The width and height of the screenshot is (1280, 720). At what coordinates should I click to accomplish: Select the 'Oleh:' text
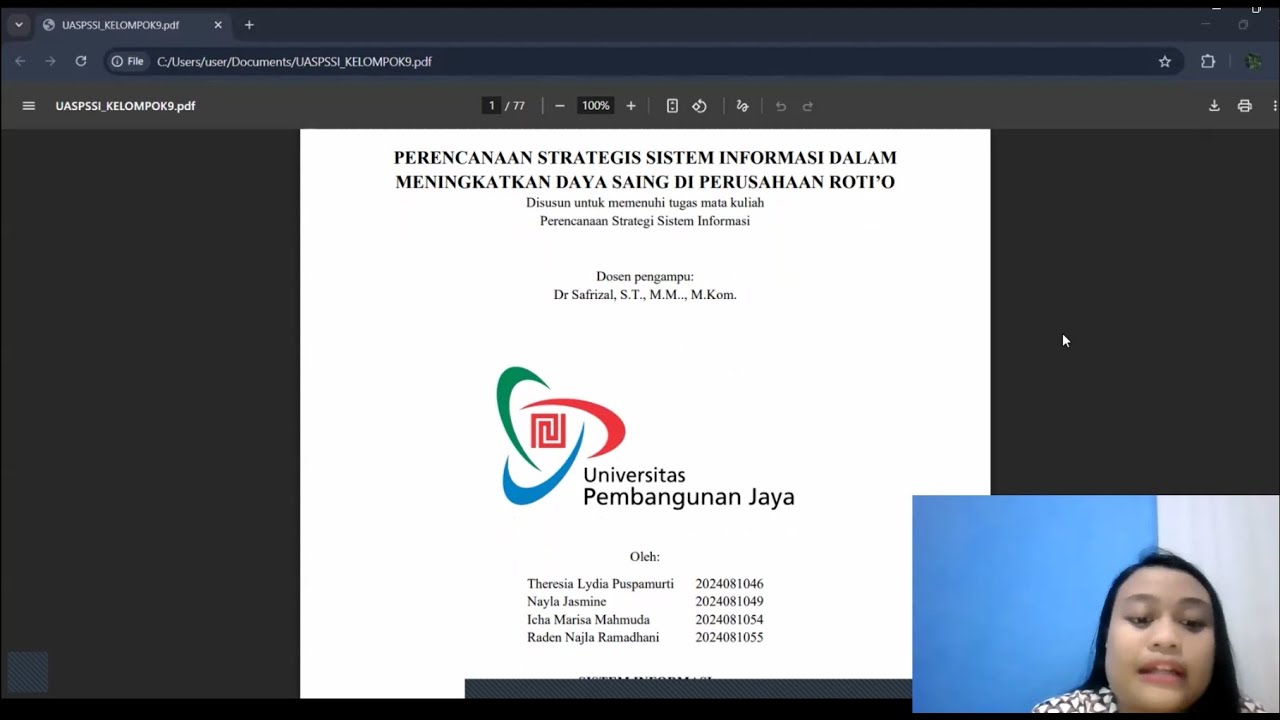click(x=645, y=557)
